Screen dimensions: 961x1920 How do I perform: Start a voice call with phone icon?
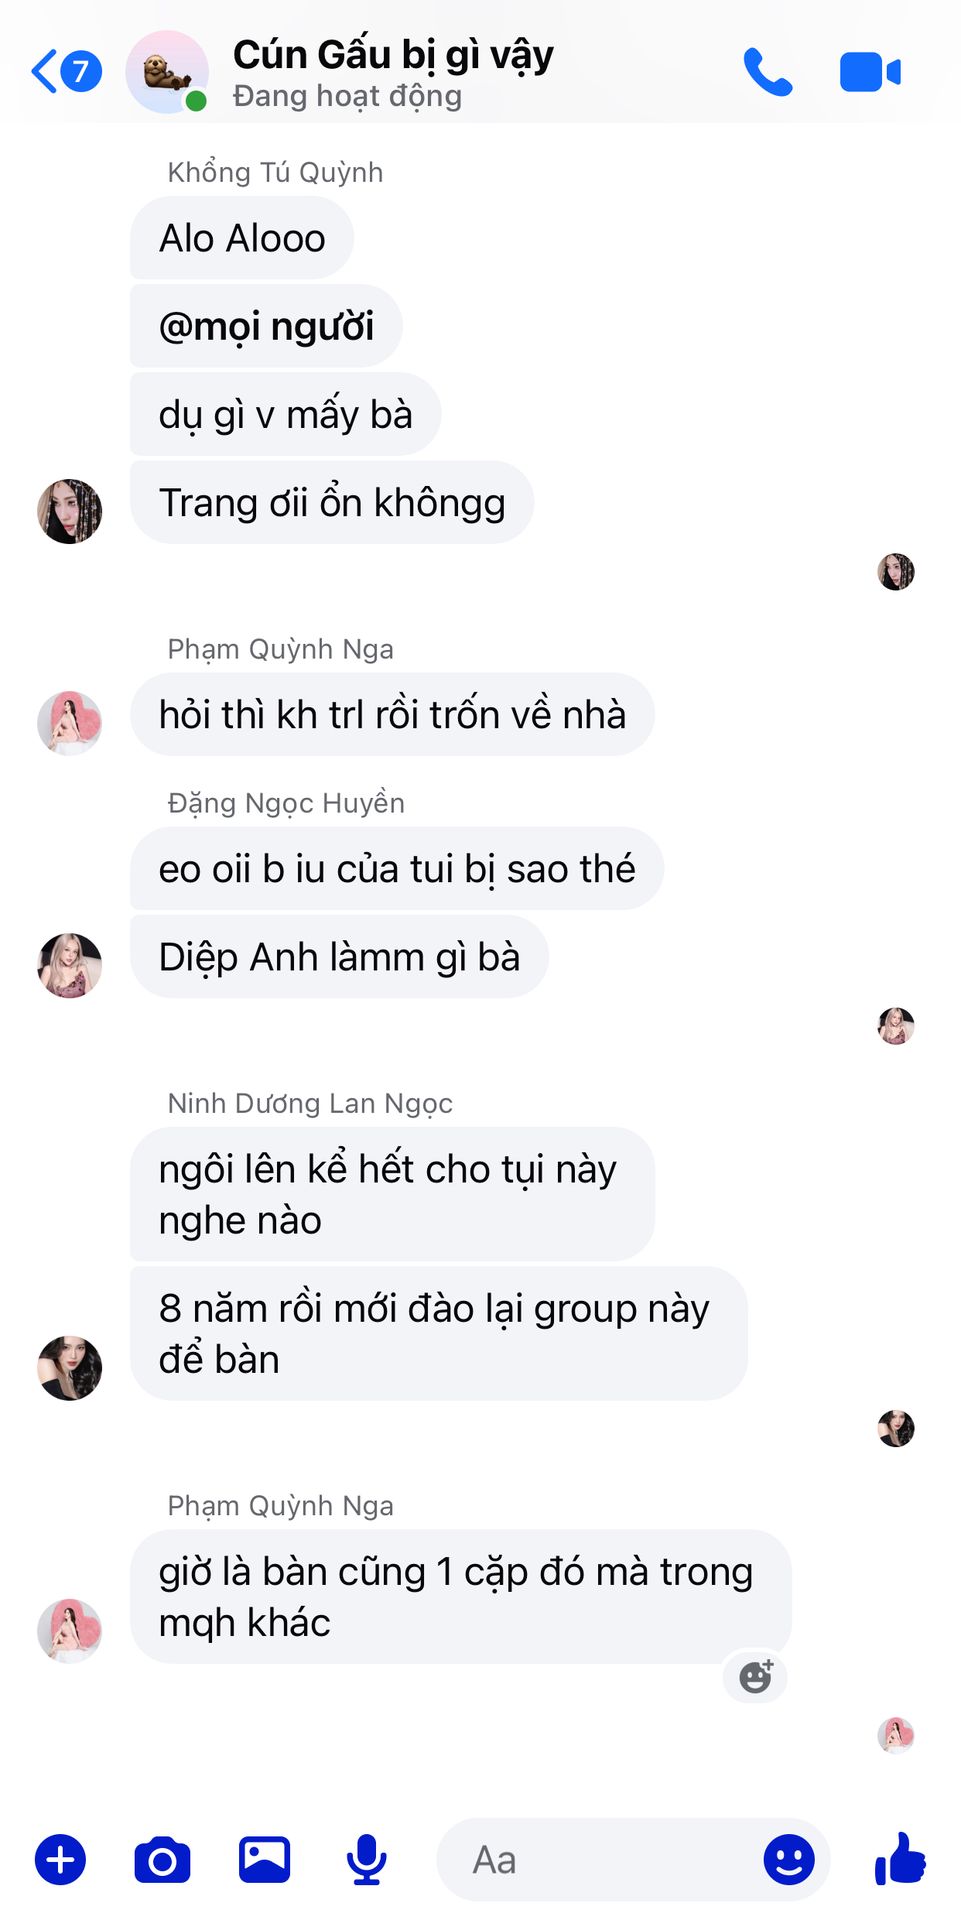pos(767,72)
